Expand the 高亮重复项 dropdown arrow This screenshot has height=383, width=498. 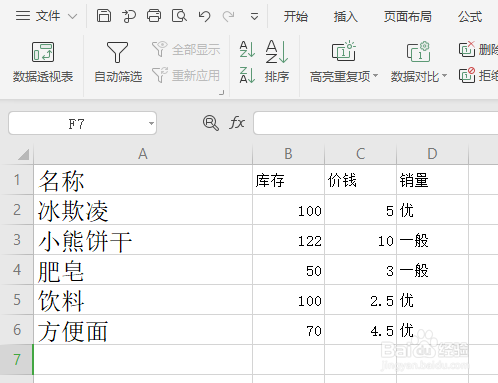tap(376, 76)
